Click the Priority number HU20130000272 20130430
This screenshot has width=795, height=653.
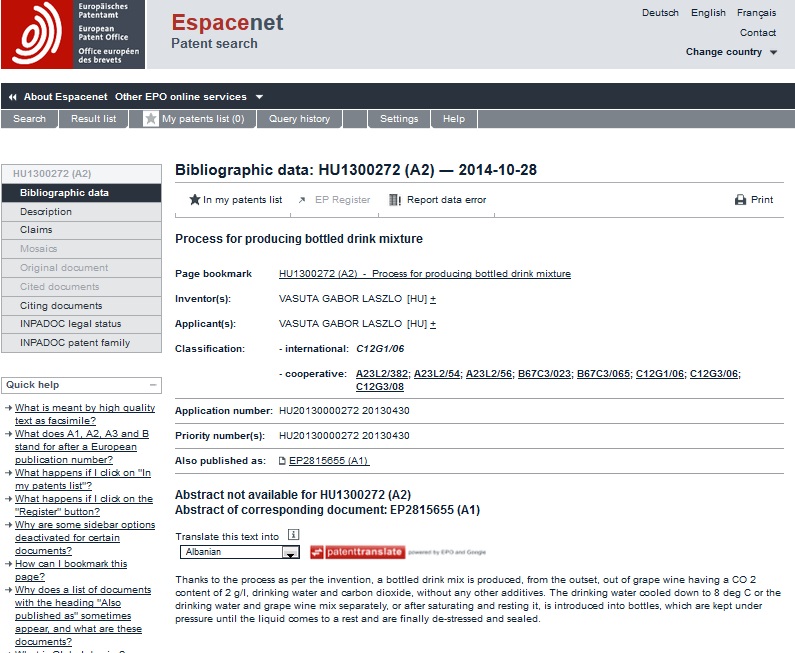(344, 436)
